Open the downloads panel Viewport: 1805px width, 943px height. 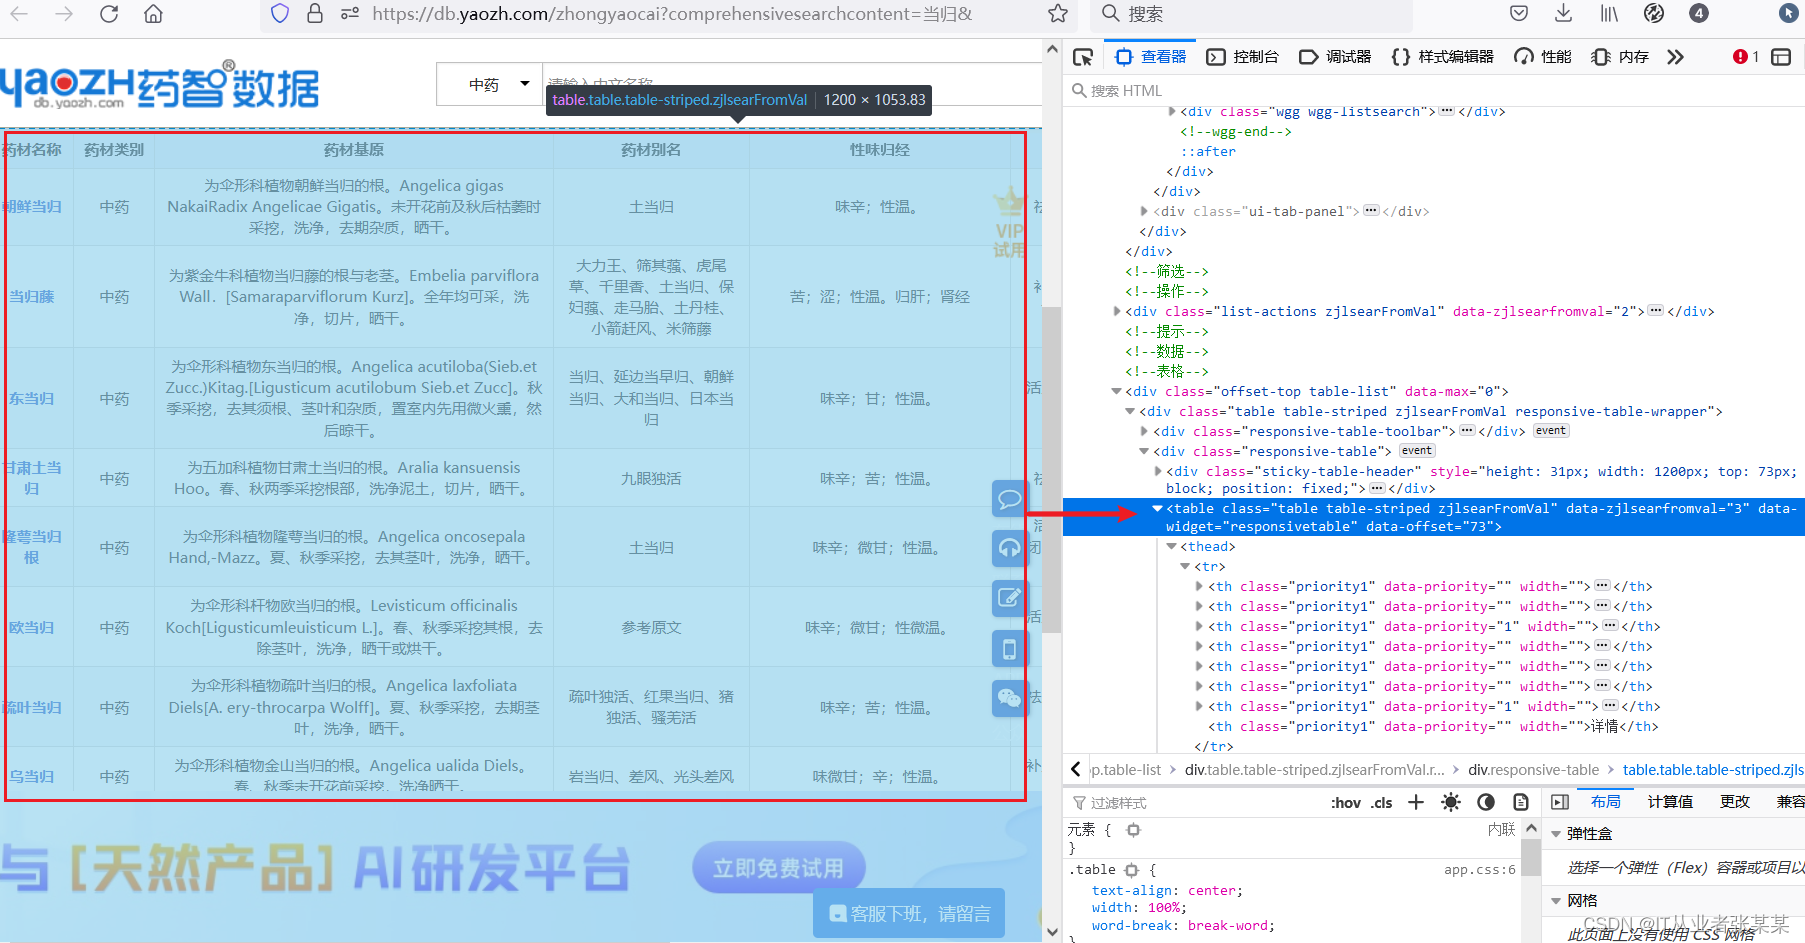click(1564, 14)
